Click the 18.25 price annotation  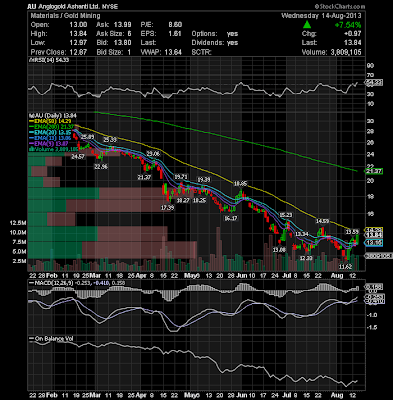199,200
